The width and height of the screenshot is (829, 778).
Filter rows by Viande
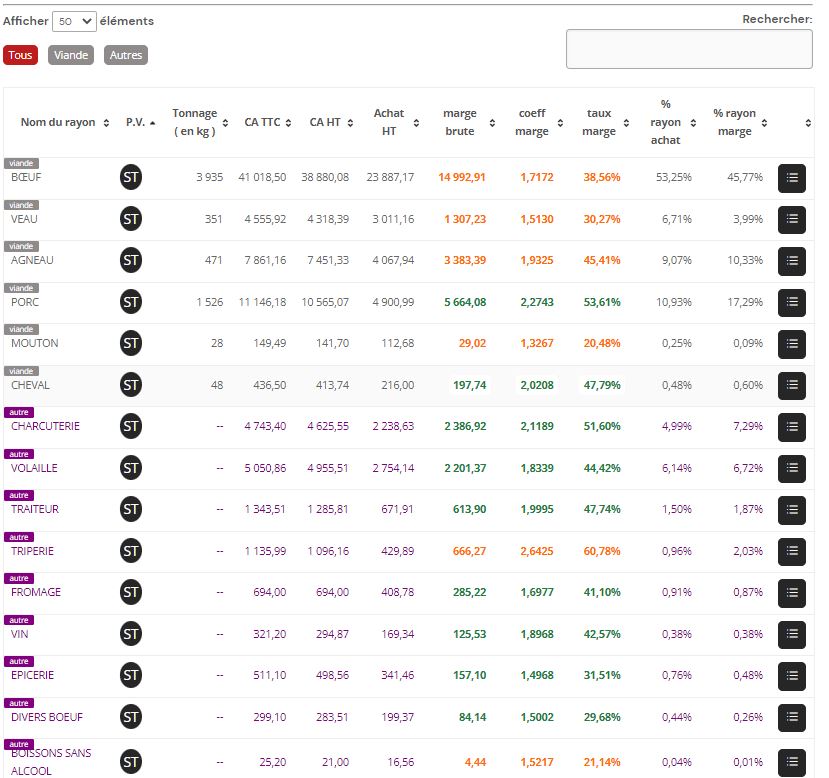(71, 55)
